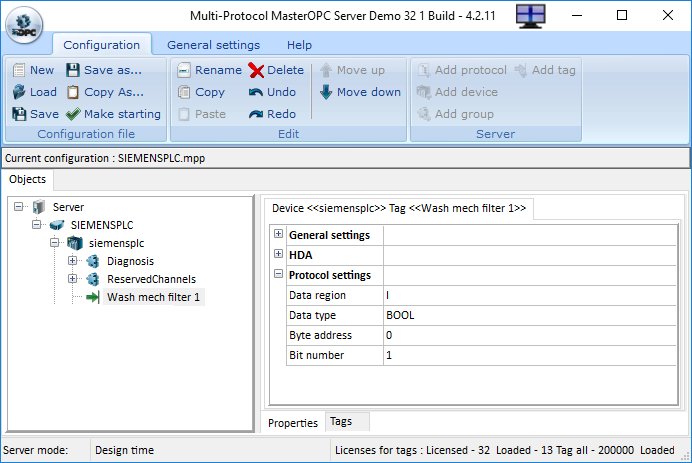The height and width of the screenshot is (463, 692).
Task: Select the Device siemensplc Tag tab header
Action: coord(399,208)
